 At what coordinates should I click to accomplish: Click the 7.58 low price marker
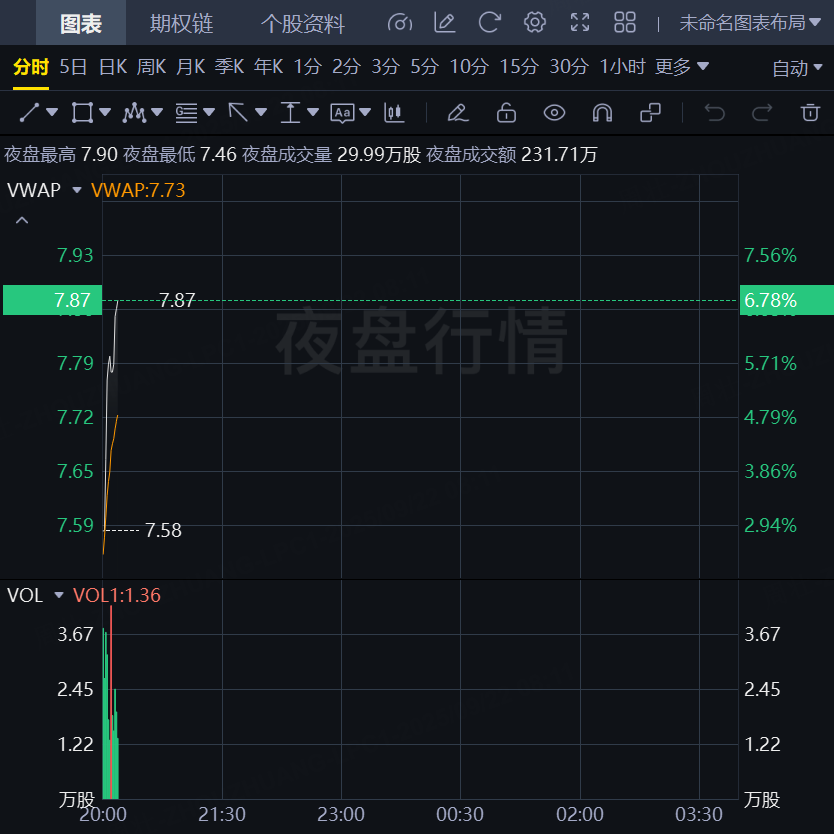pos(163,530)
